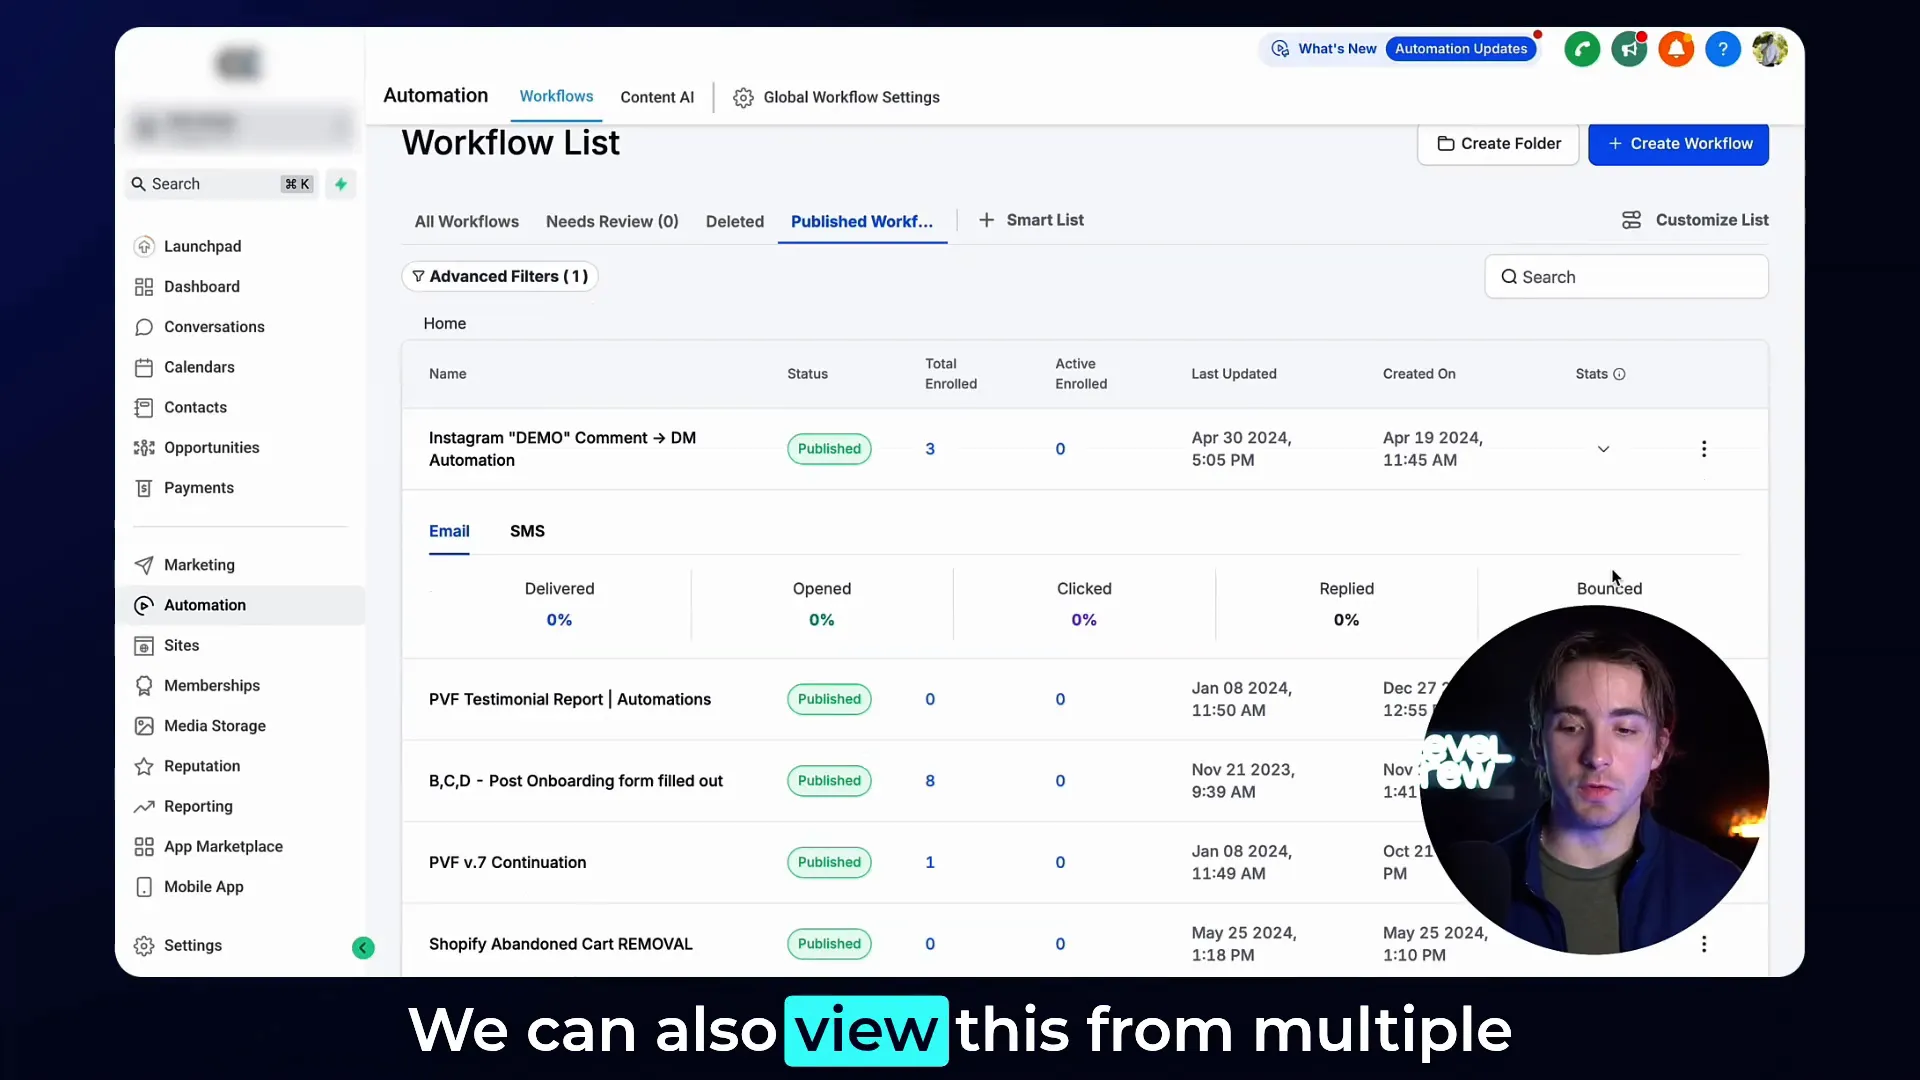This screenshot has height=1080, width=1920.
Task: Switch to the Email stats tab
Action: [449, 531]
